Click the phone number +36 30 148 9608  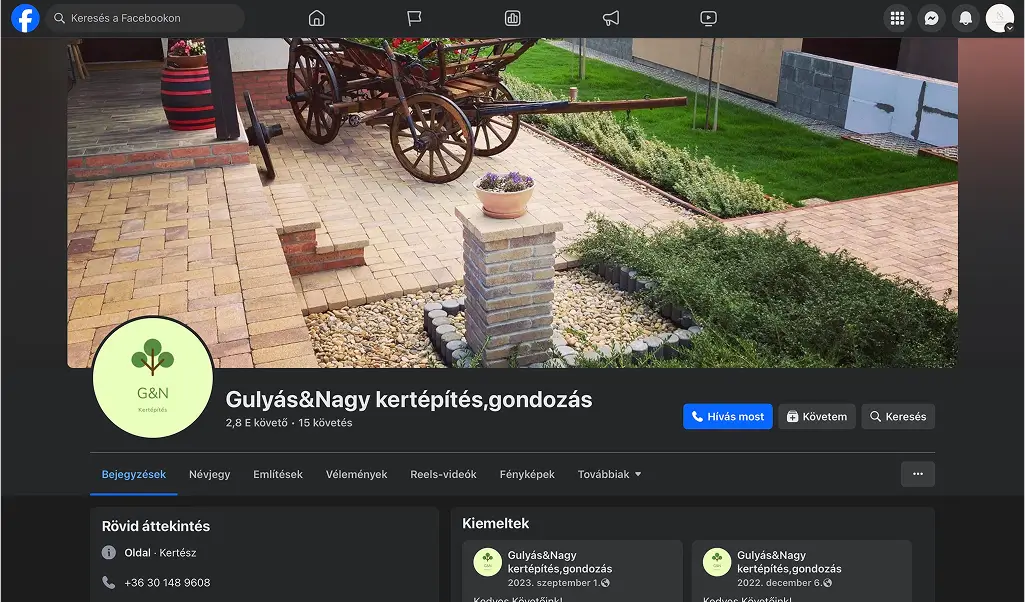click(167, 582)
